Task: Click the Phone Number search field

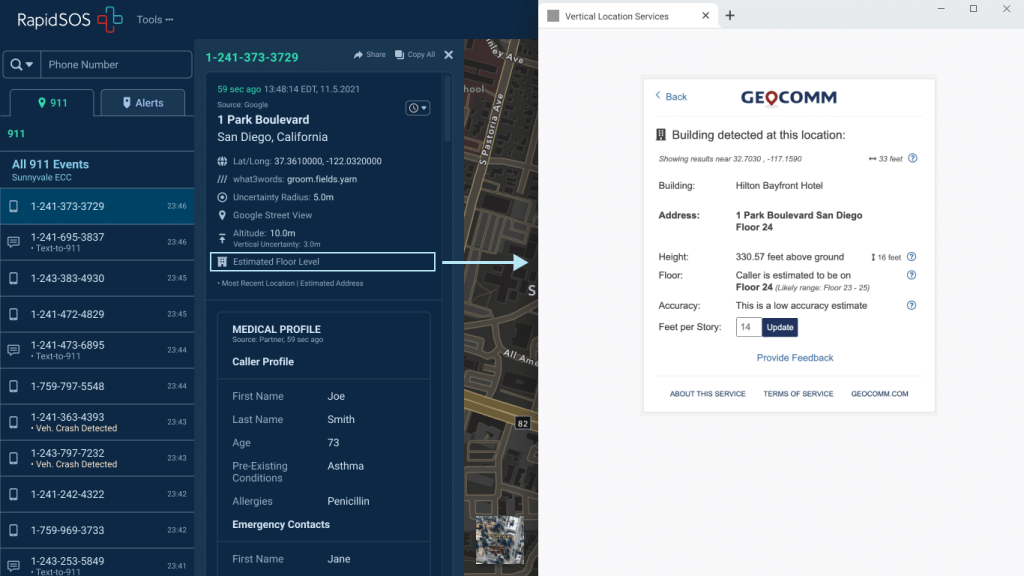Action: (115, 65)
